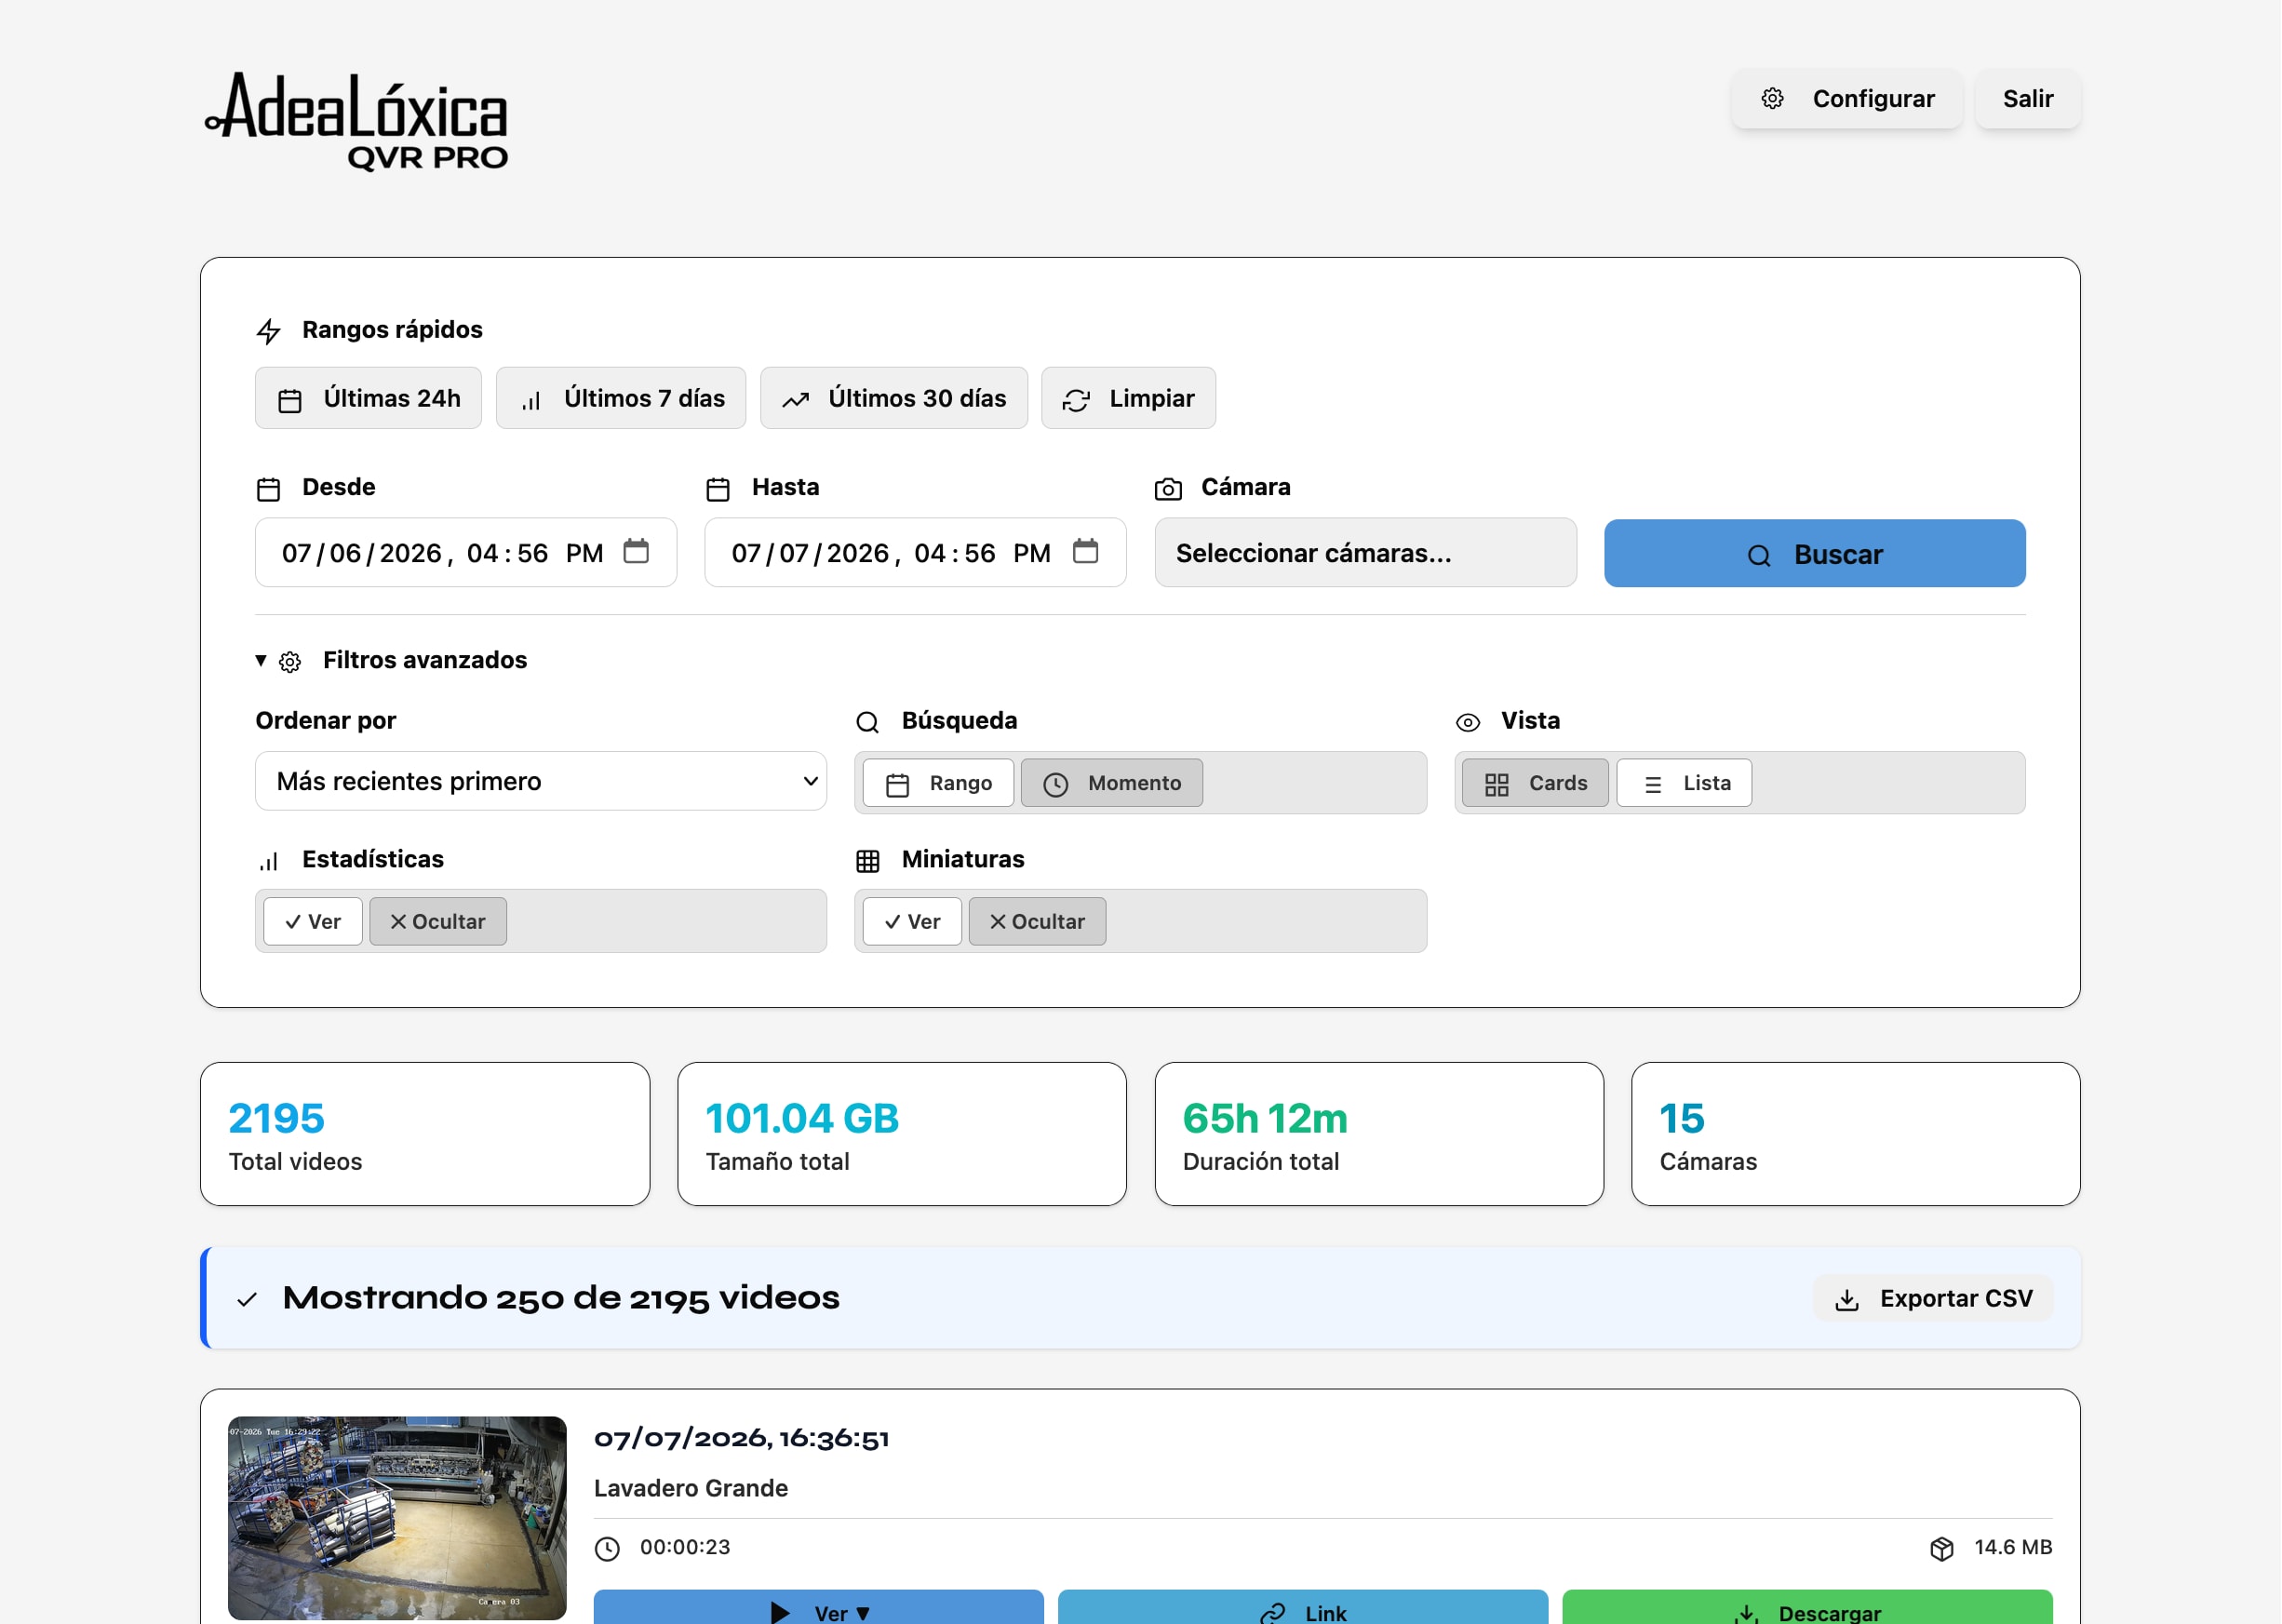Viewport: 2282px width, 1624px height.
Task: Click the Lavadero Grande camera name
Action: pyautogui.click(x=691, y=1488)
